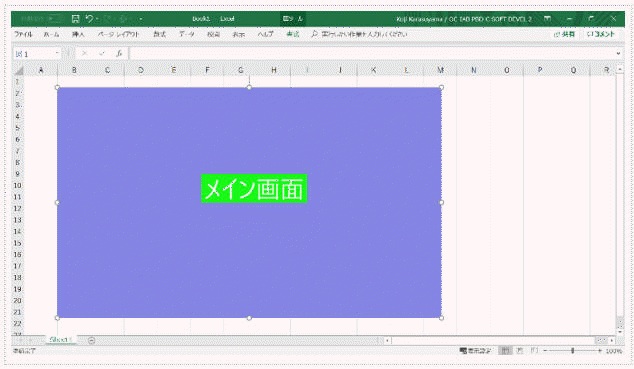Click the horizontal scrollbar left arrow
The width and height of the screenshot is (634, 369).
tap(387, 340)
